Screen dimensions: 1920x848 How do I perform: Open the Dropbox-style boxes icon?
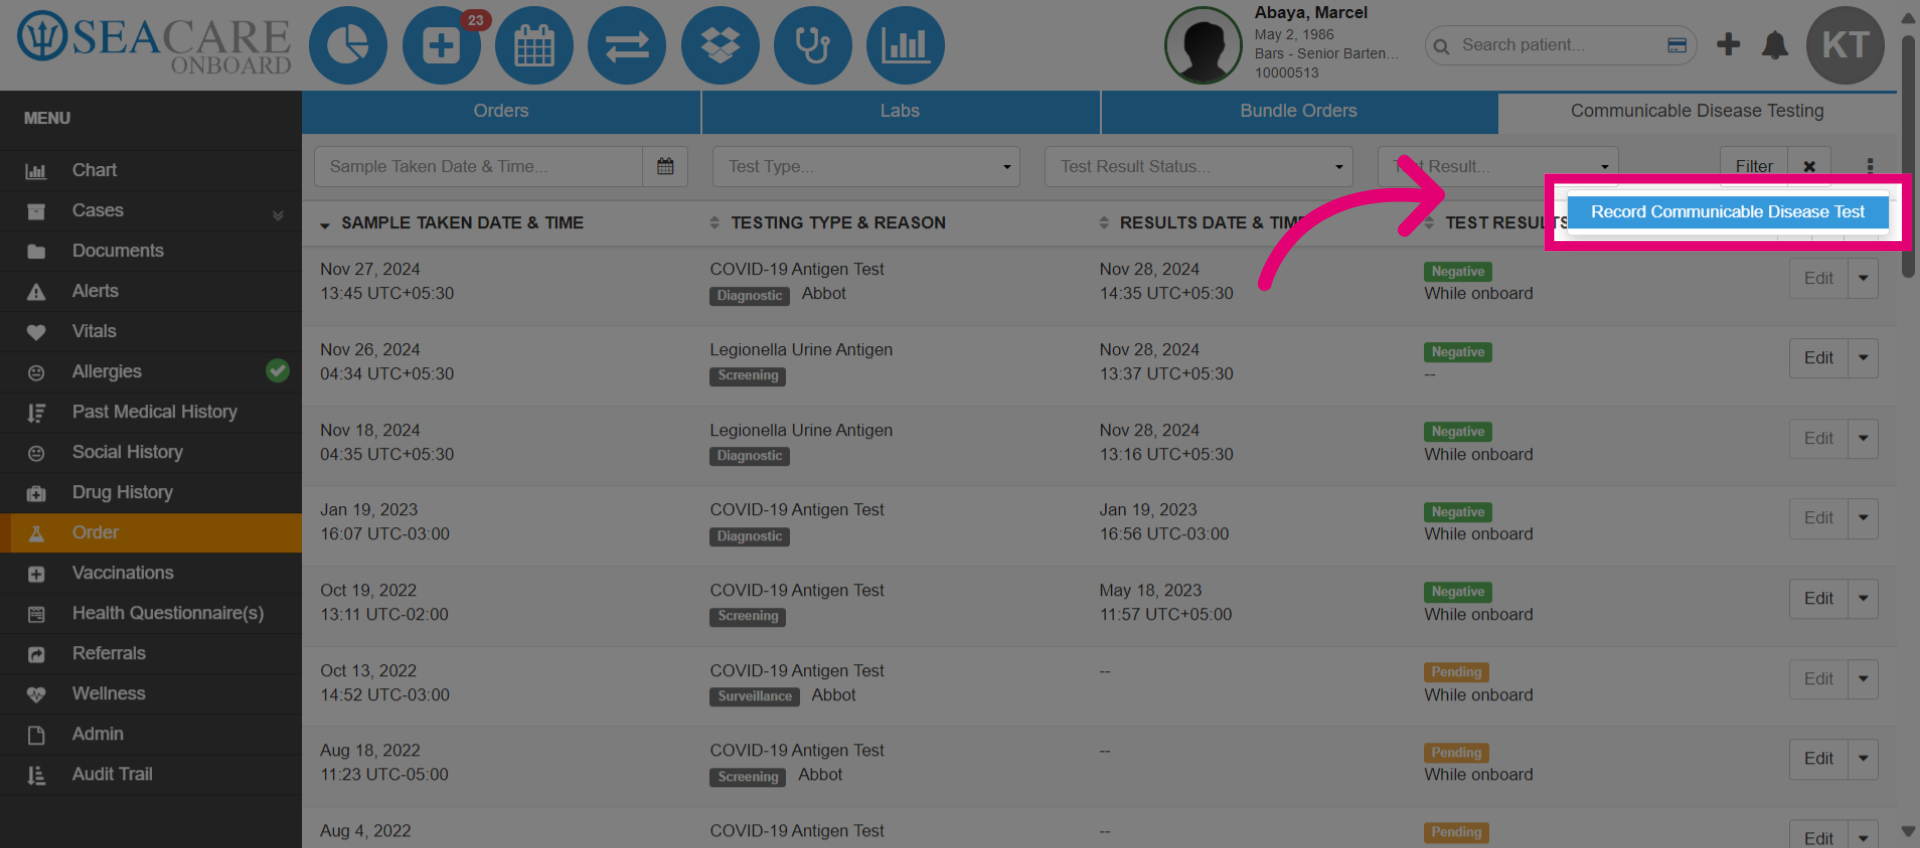pos(720,45)
